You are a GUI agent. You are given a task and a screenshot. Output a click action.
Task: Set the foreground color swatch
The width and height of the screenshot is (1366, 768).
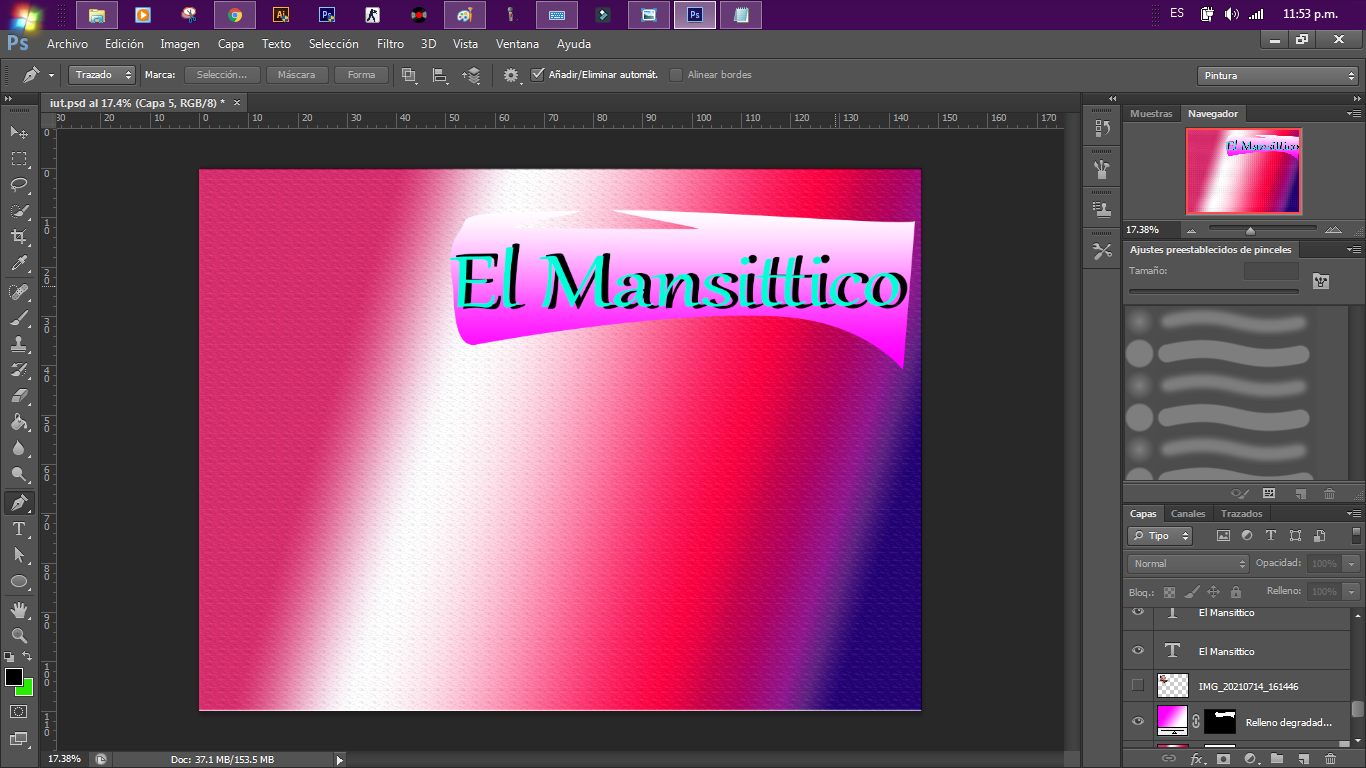pos(13,677)
